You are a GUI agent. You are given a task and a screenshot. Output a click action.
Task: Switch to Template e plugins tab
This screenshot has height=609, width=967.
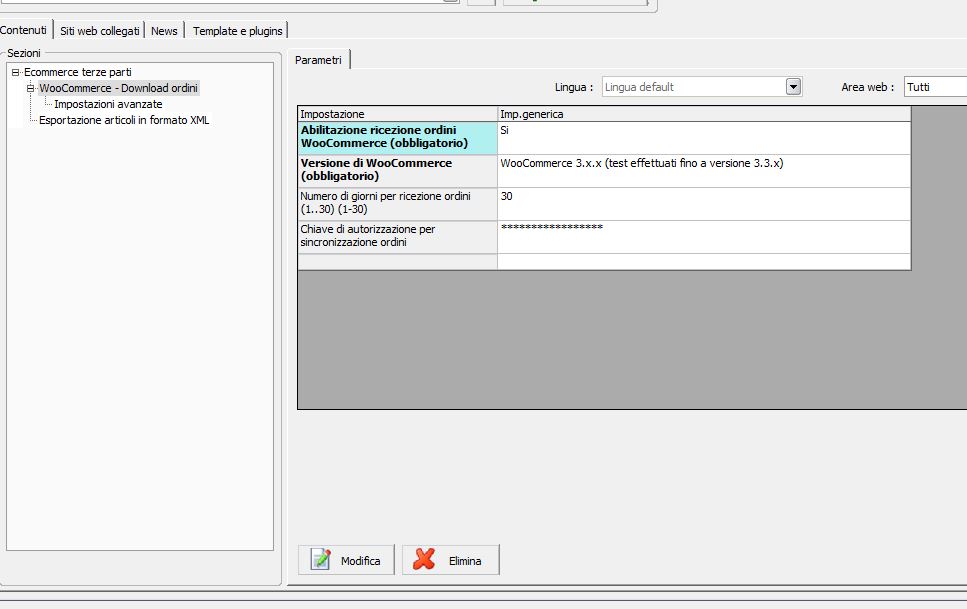coord(237,31)
